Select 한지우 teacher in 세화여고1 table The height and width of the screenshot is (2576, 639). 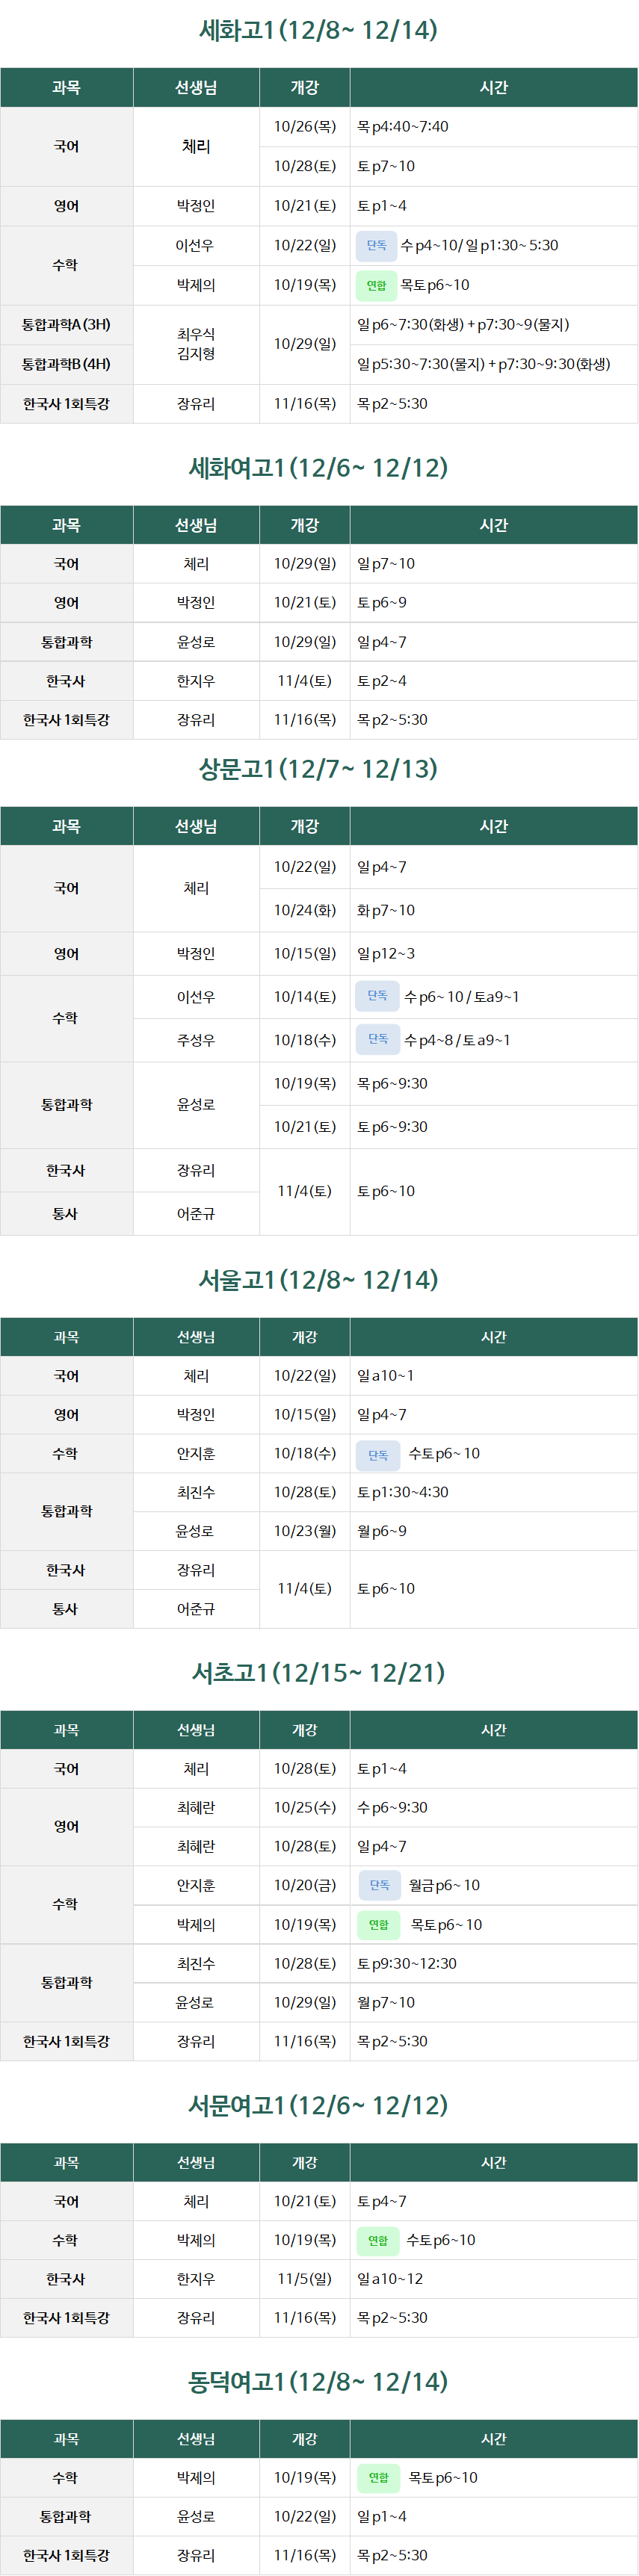196,681
